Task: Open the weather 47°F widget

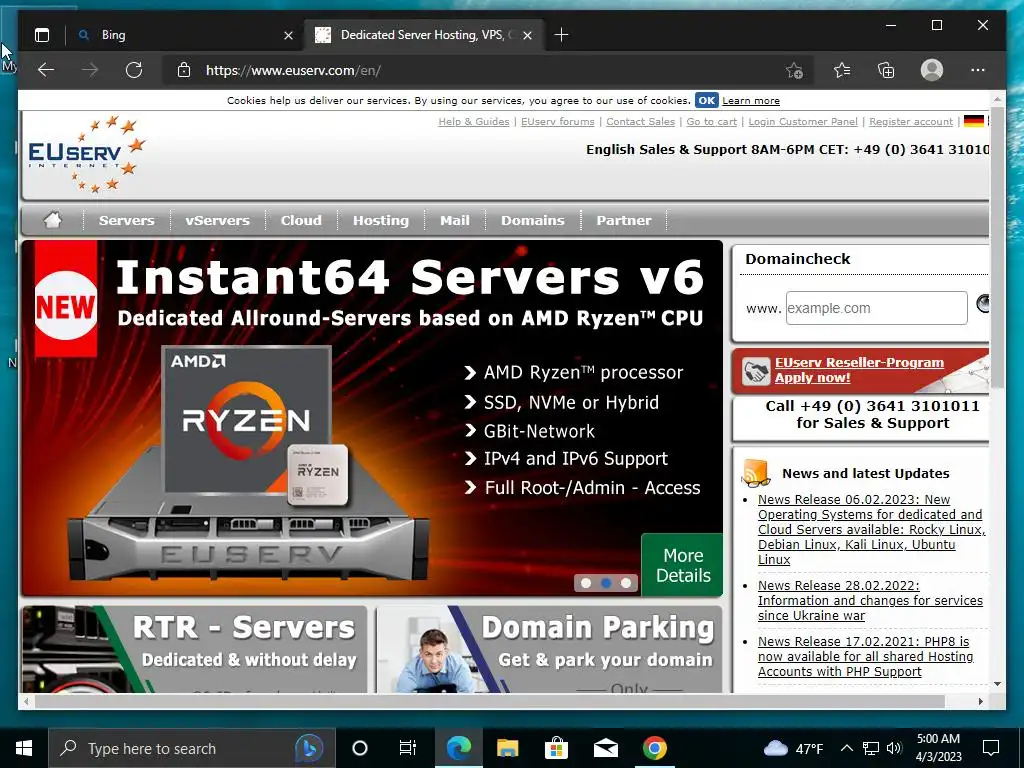Action: coord(793,748)
